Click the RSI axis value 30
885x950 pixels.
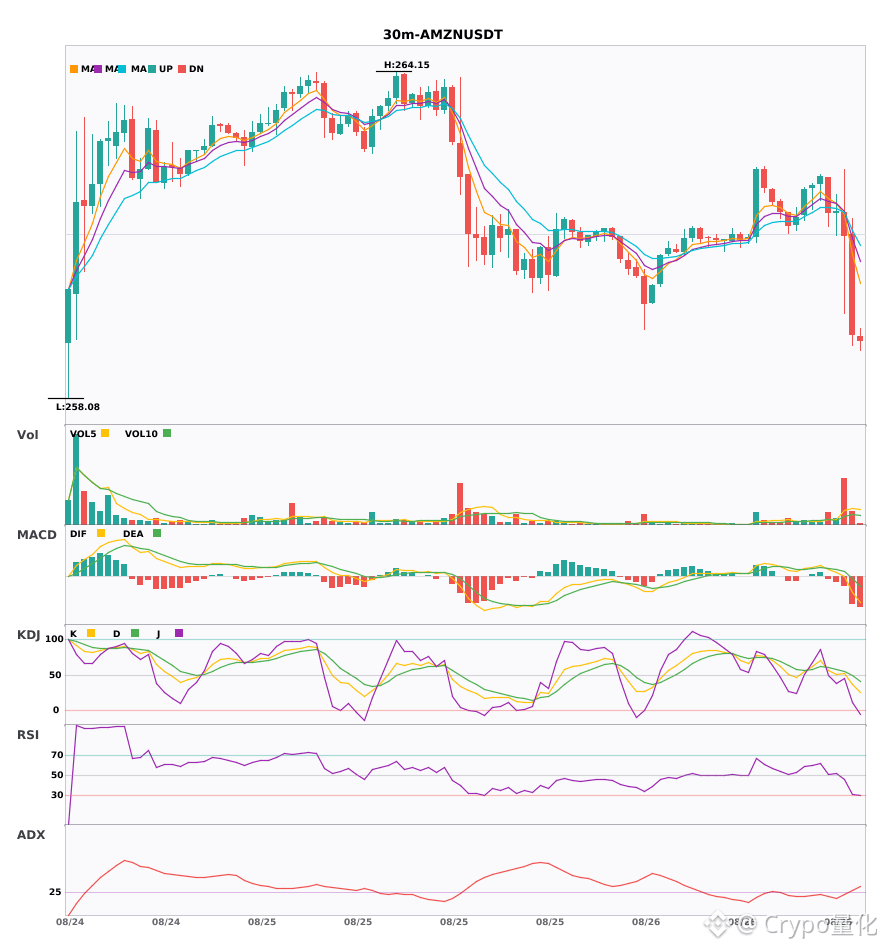[x=57, y=795]
